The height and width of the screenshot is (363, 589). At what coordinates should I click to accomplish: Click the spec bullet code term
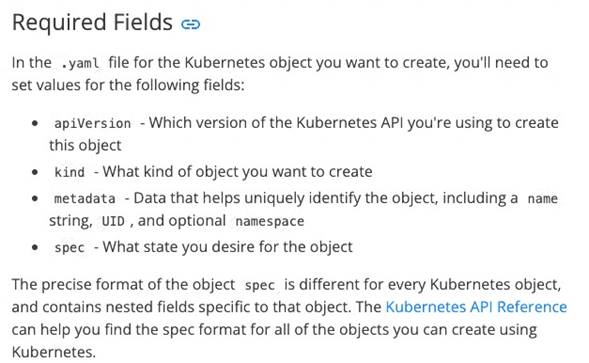[x=69, y=248]
